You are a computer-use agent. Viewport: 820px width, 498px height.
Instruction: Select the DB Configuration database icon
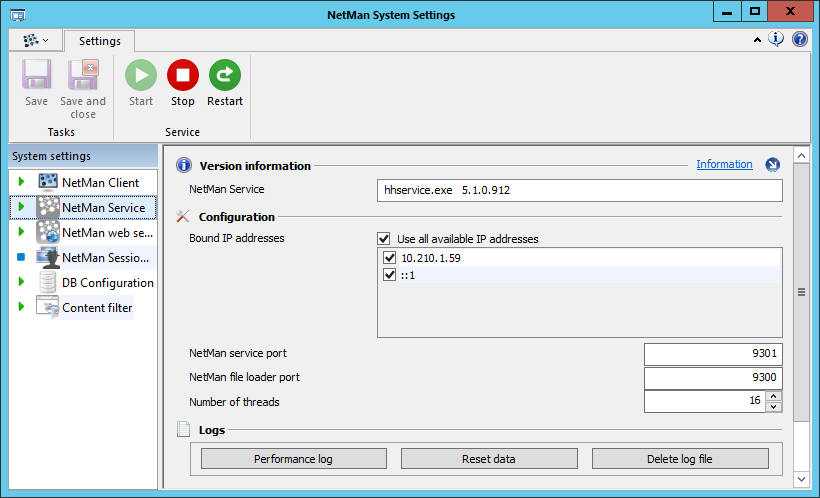pyautogui.click(x=48, y=283)
